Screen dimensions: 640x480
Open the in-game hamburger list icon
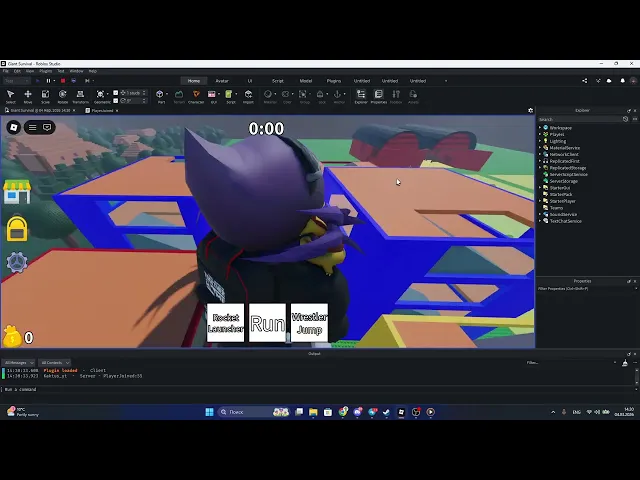32,127
